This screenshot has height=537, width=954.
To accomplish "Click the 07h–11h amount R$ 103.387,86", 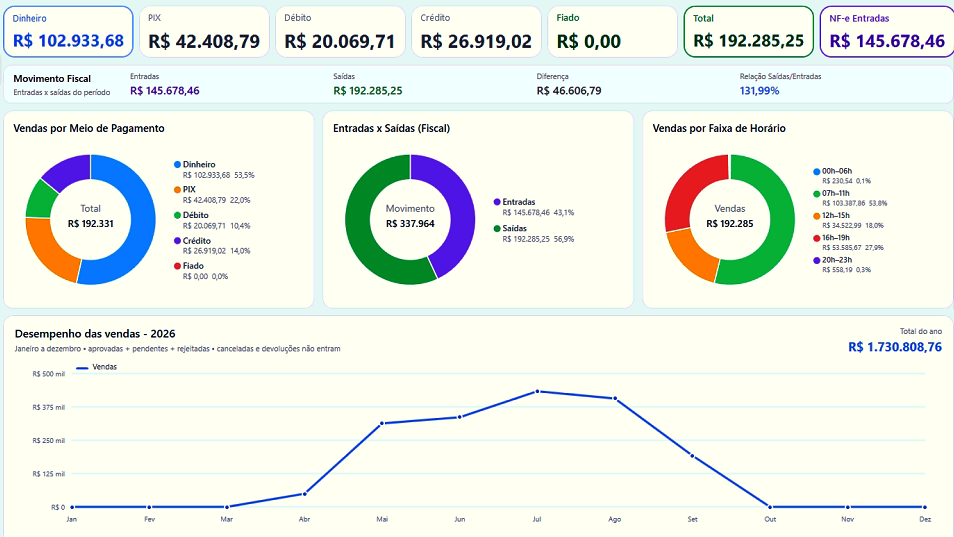I will point(843,203).
